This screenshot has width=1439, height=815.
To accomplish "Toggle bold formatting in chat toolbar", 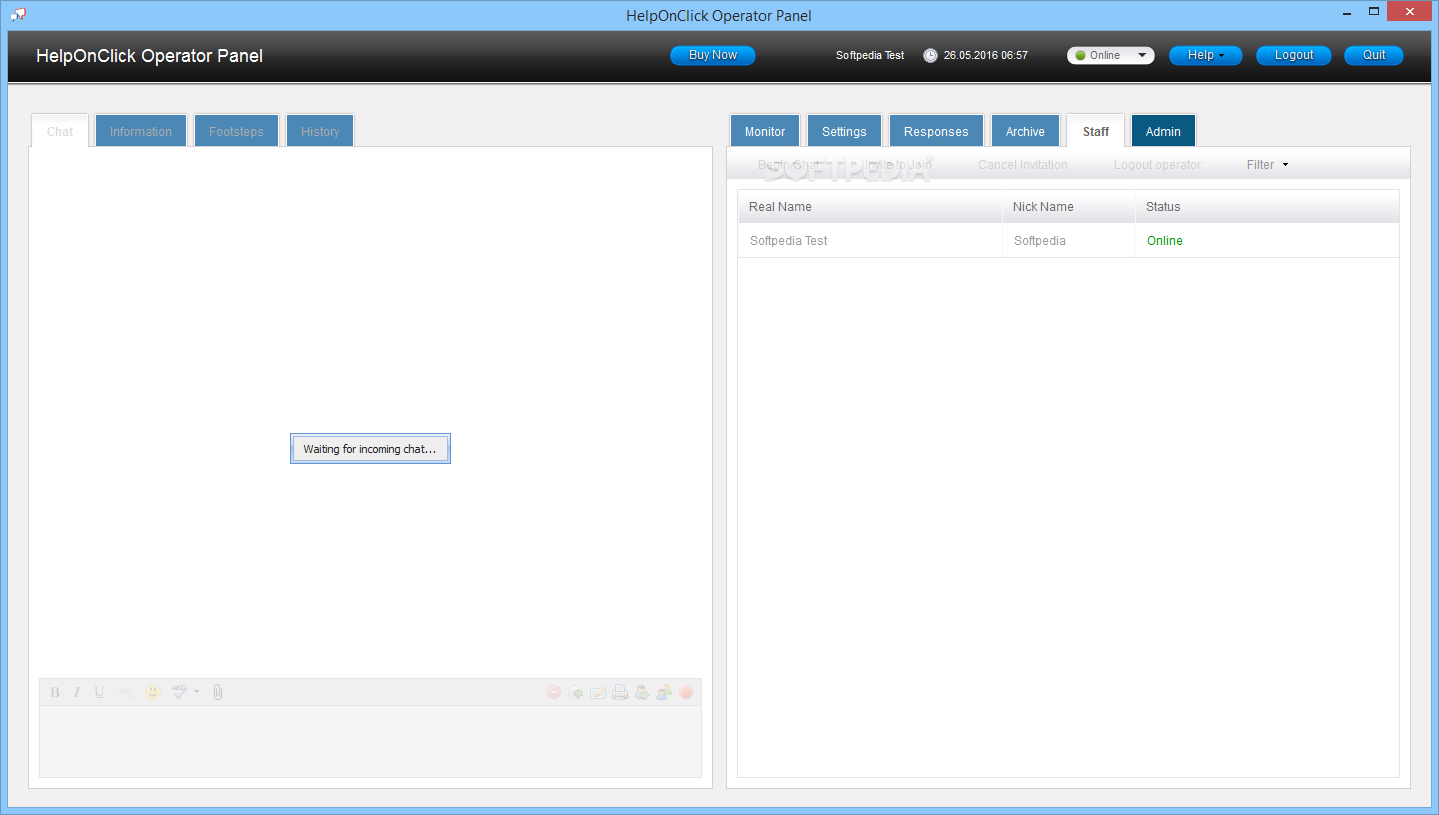I will [x=55, y=692].
